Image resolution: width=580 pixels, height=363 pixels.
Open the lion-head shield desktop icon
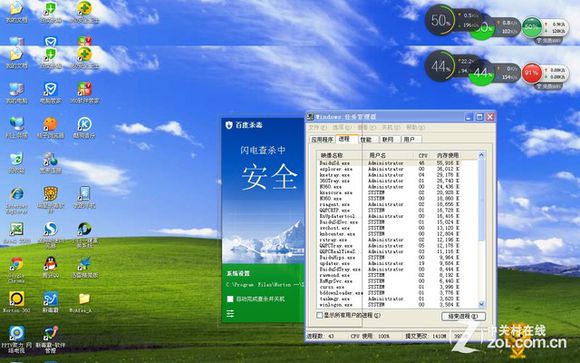[50, 194]
